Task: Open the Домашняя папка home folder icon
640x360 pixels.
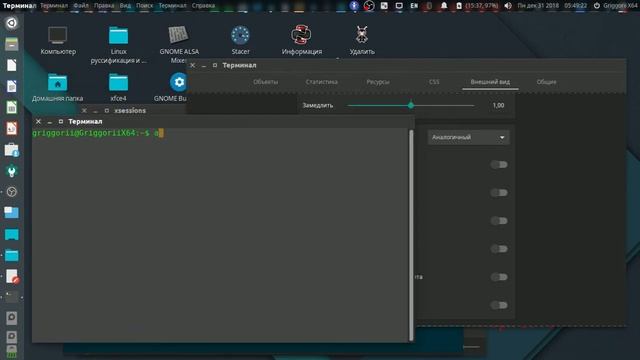Action: coord(58,87)
